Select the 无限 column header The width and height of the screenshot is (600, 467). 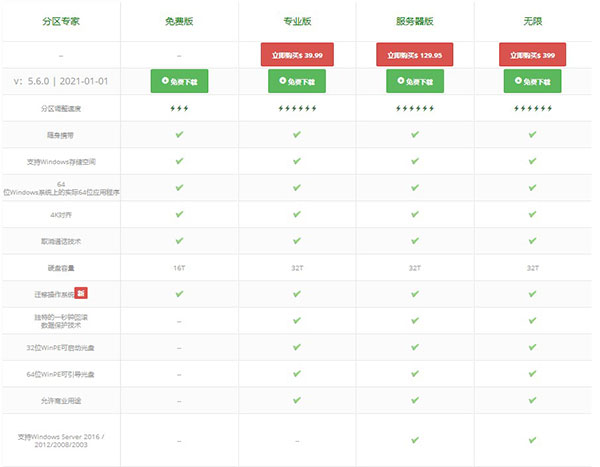coord(532,21)
